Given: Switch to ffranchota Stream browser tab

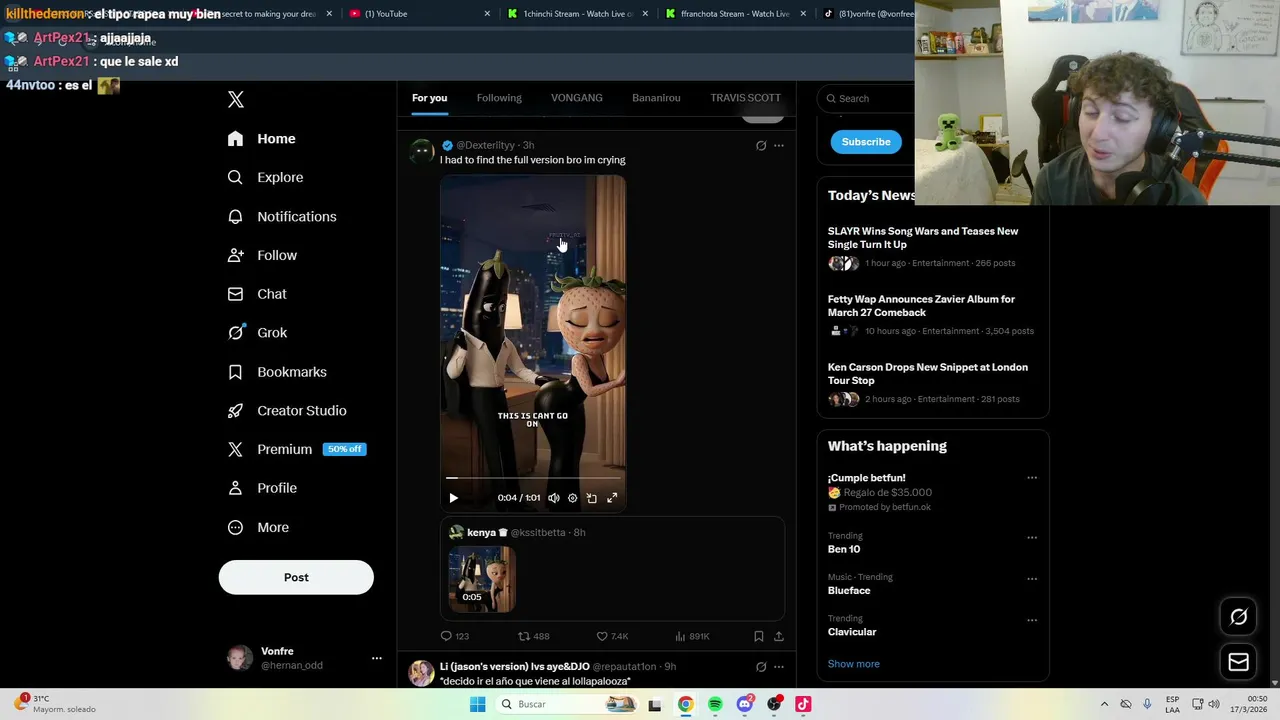Looking at the screenshot, I should (x=735, y=14).
